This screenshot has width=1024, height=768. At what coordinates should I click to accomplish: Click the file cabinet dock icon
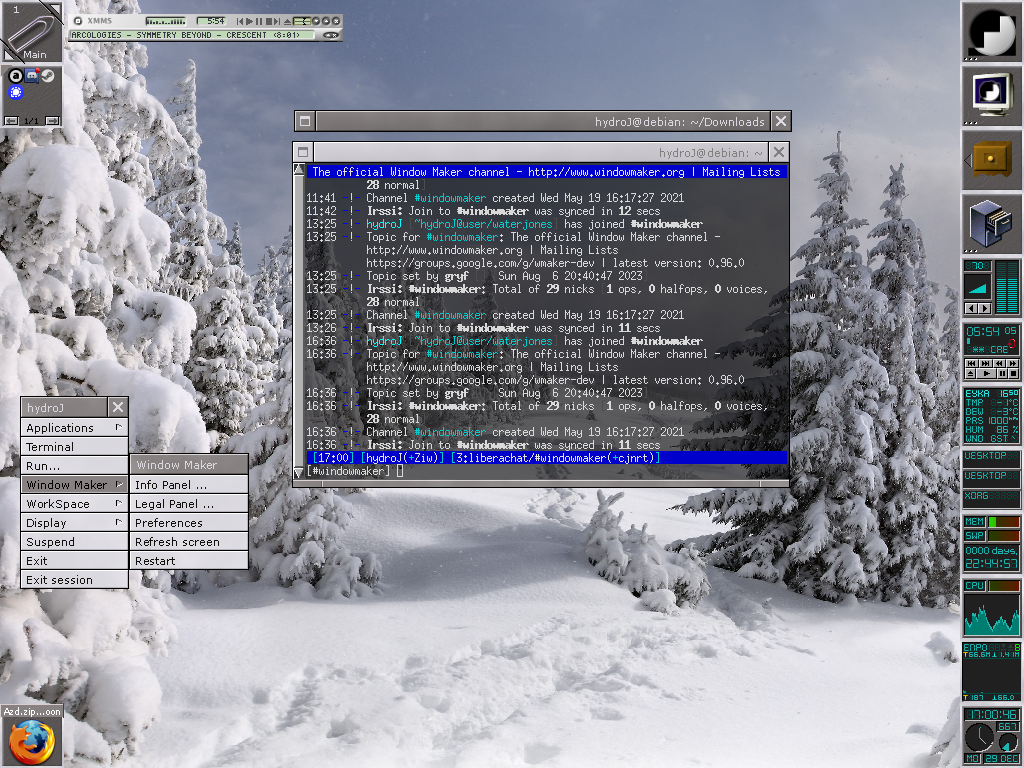click(991, 223)
